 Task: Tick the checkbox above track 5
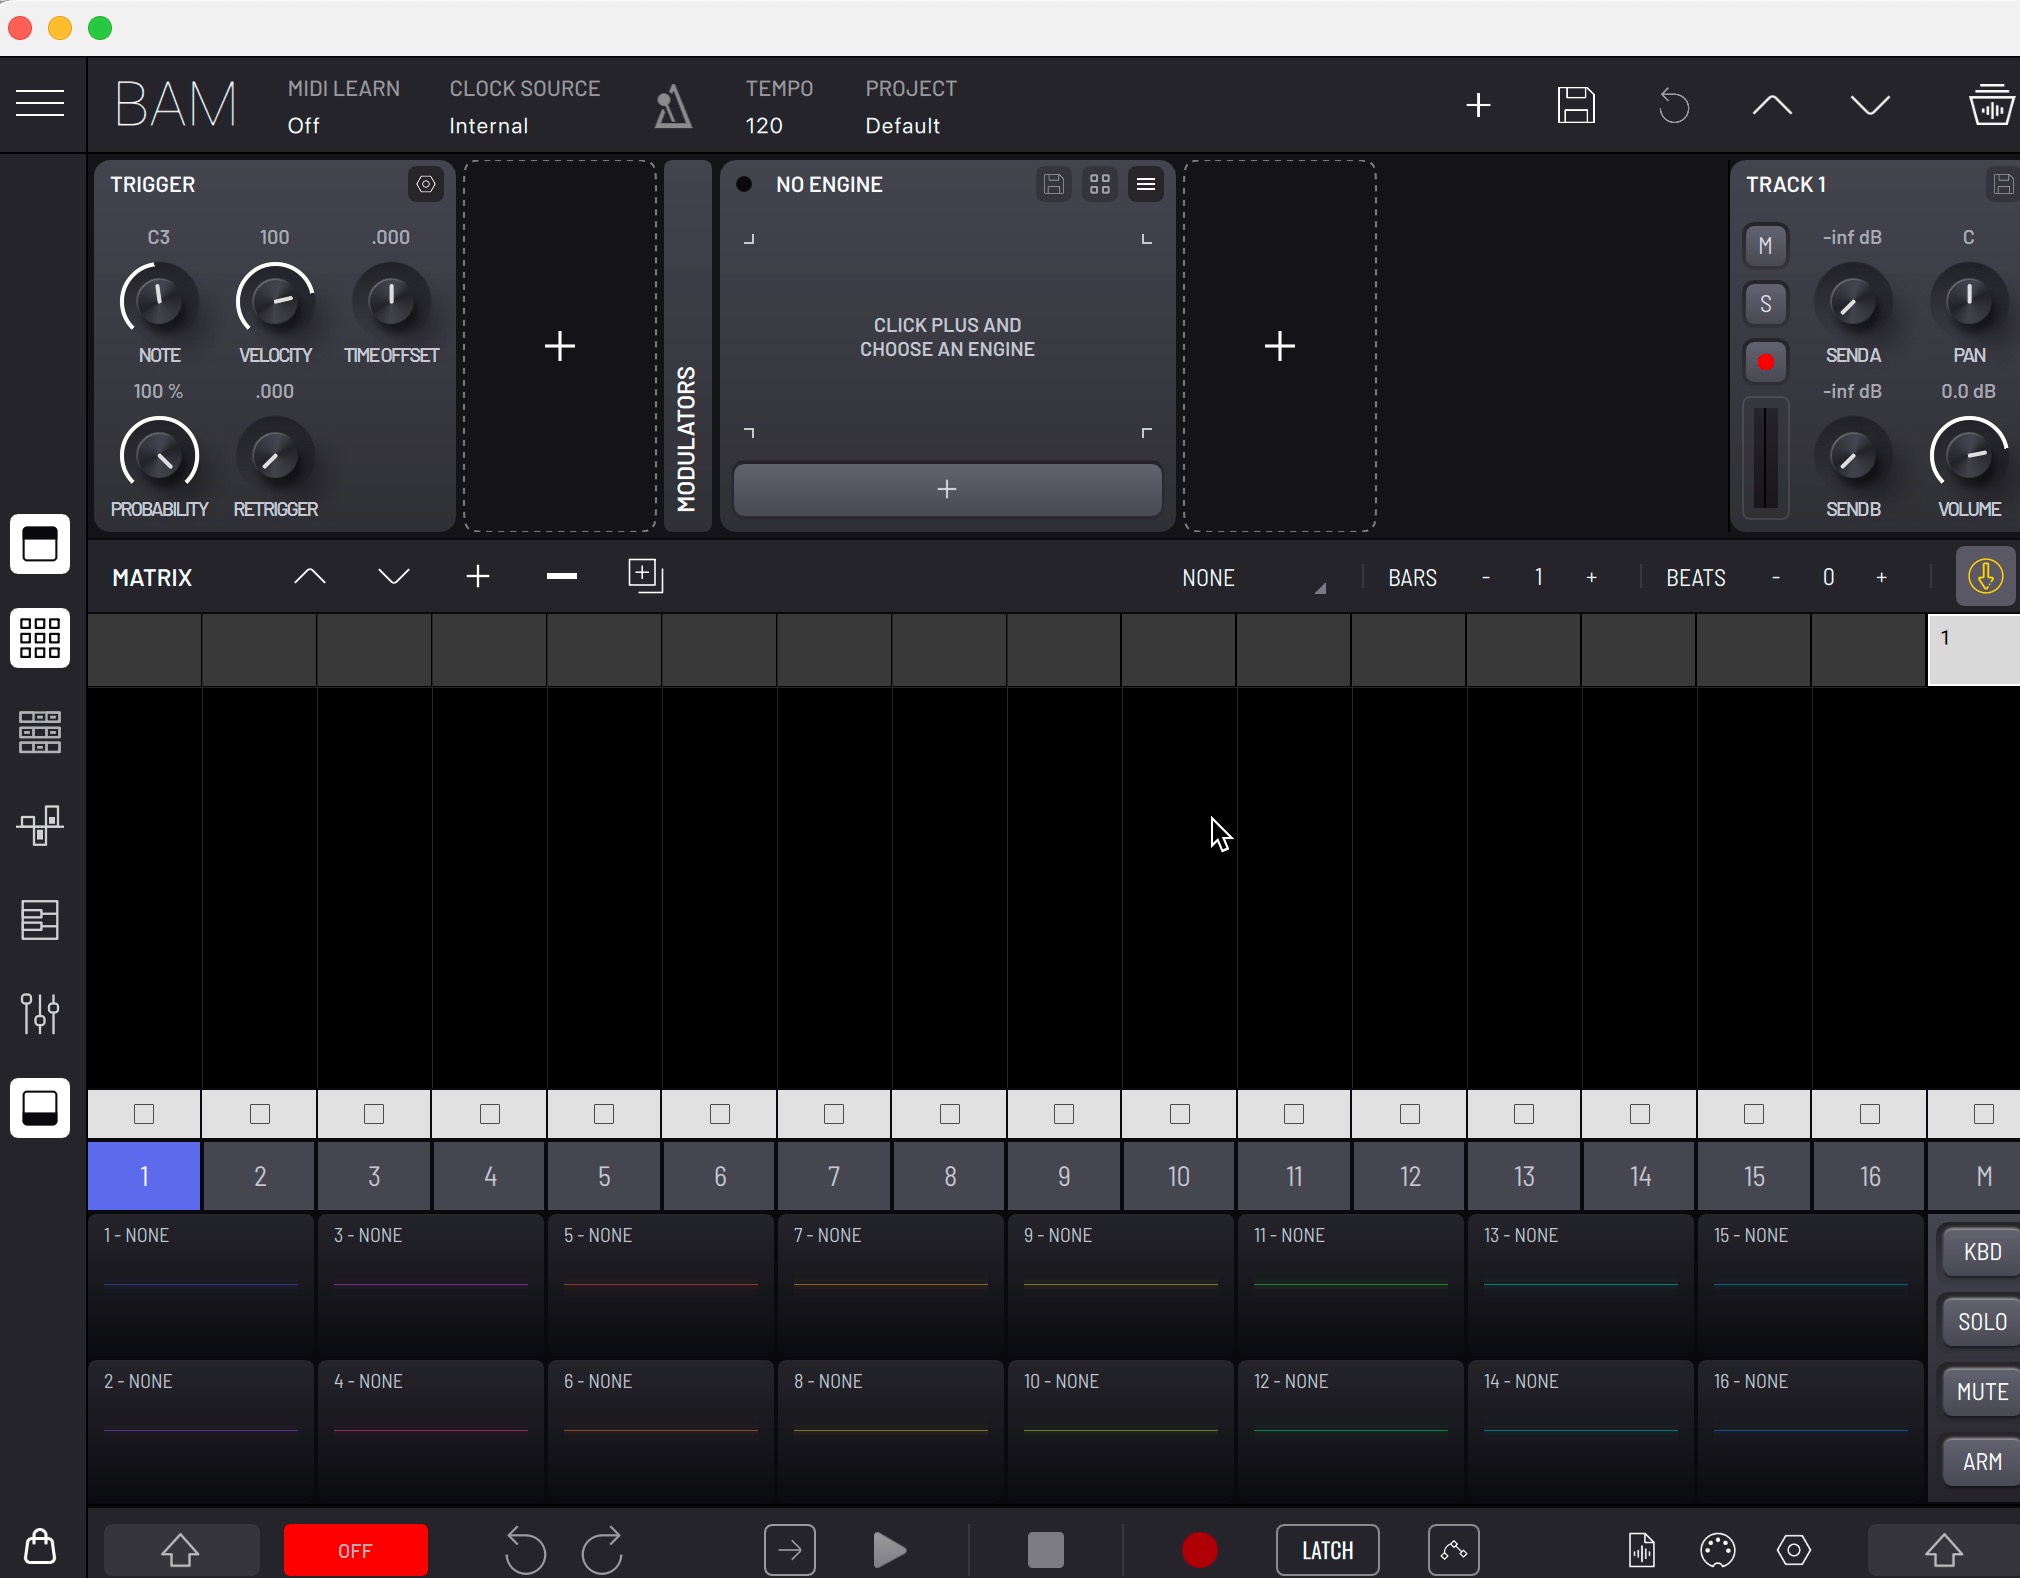pyautogui.click(x=604, y=1113)
